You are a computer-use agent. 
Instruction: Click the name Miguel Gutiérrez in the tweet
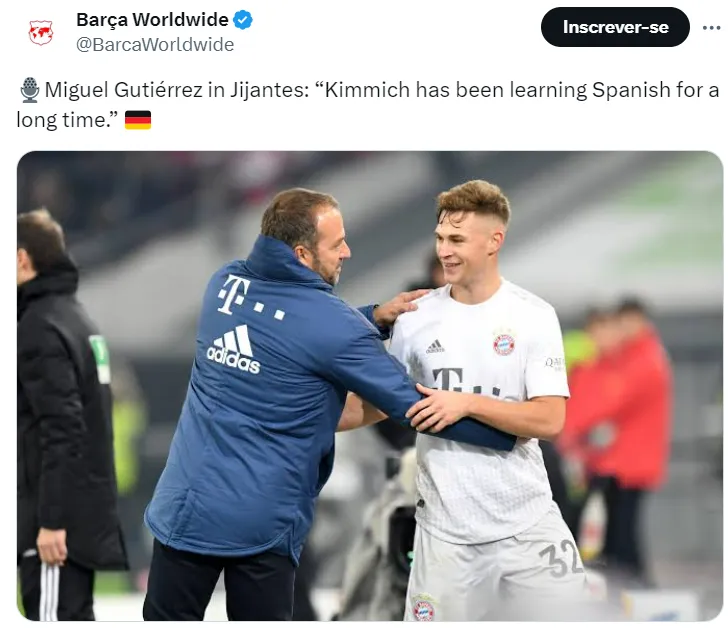124,90
